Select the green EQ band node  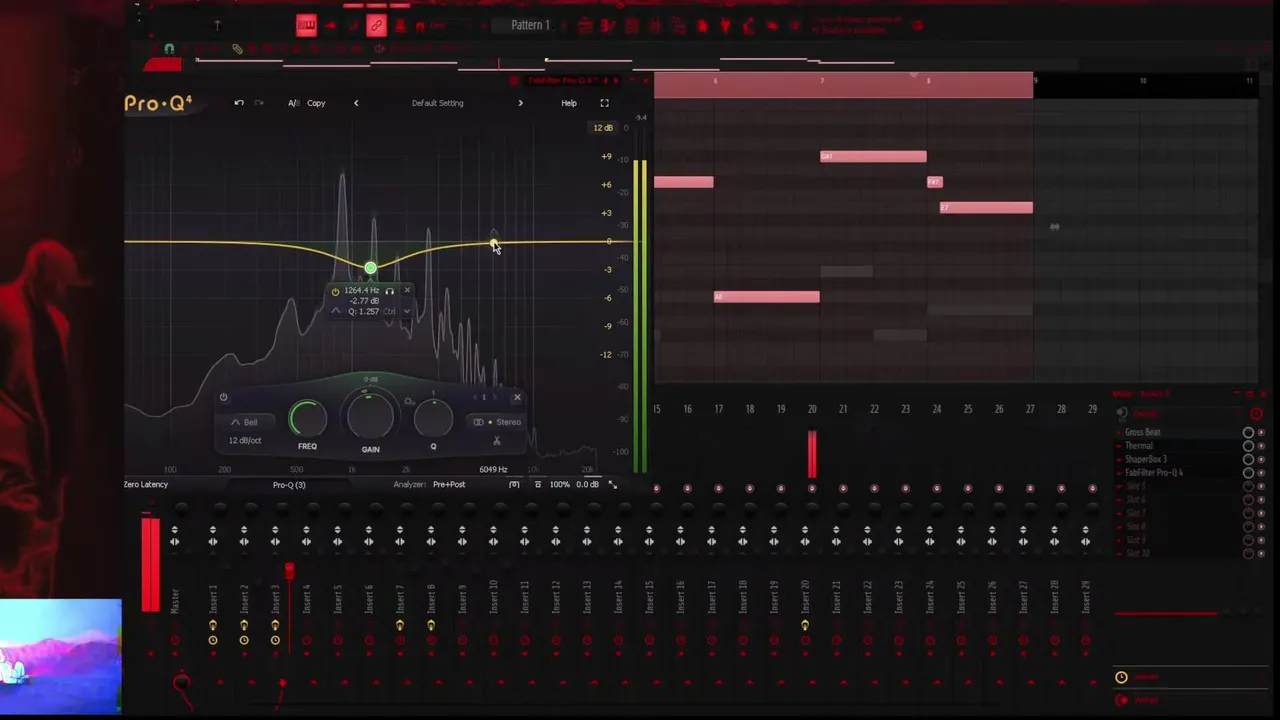370,268
